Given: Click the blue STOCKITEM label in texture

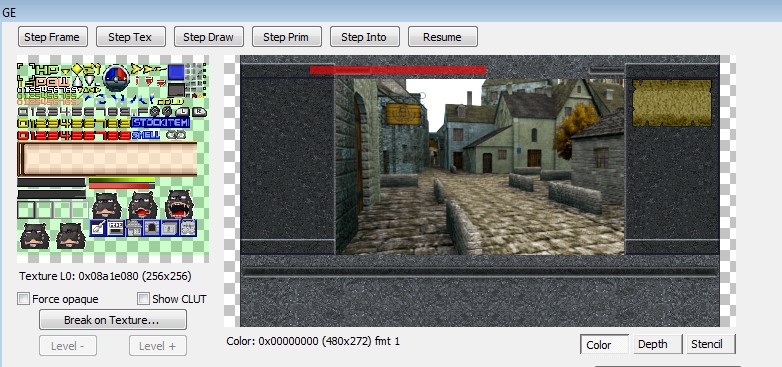Looking at the screenshot, I should coord(161,123).
